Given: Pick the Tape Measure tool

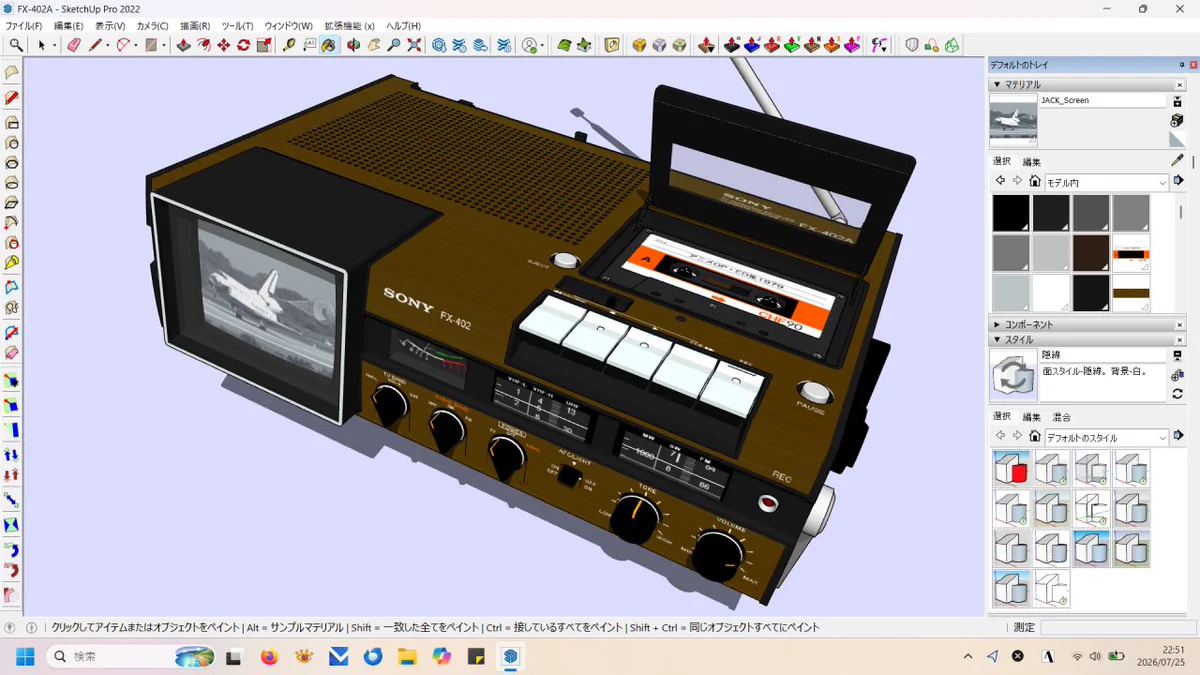Looking at the screenshot, I should (x=289, y=45).
